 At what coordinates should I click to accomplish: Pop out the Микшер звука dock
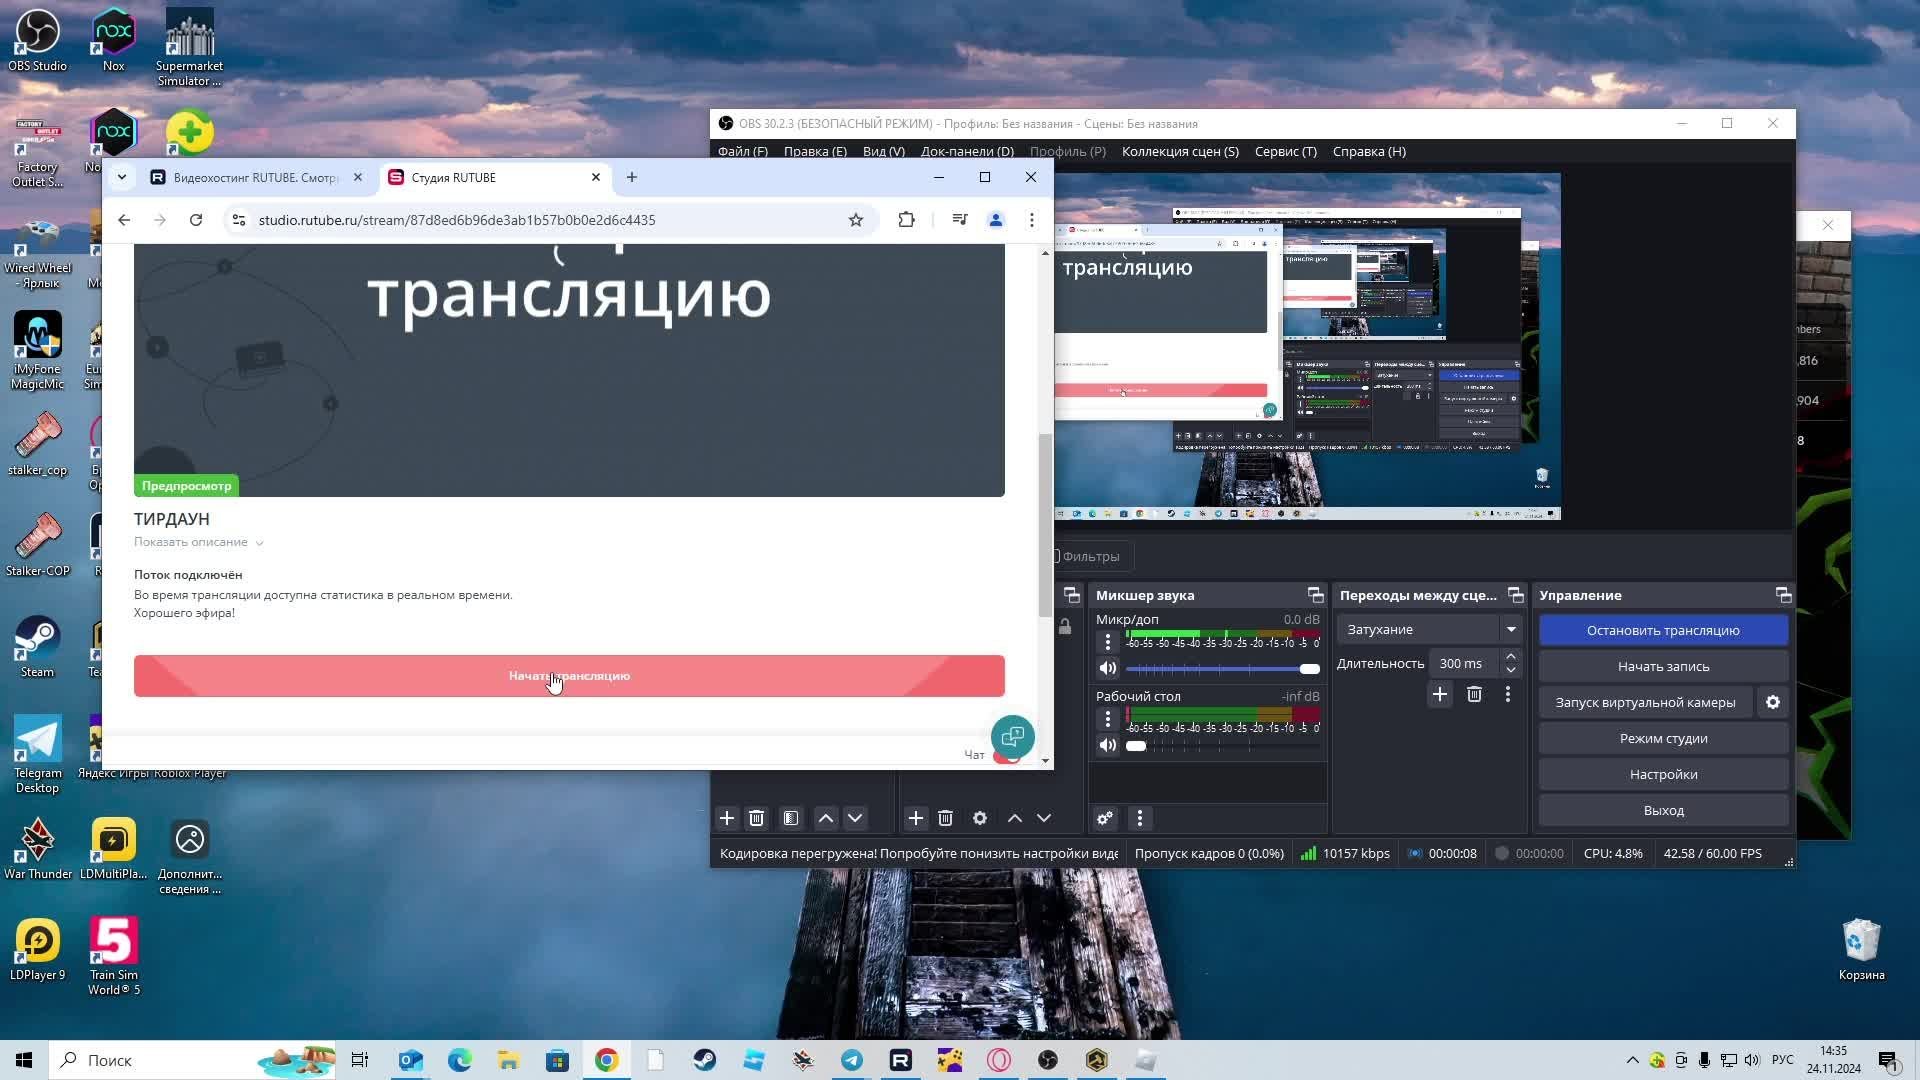point(1315,595)
